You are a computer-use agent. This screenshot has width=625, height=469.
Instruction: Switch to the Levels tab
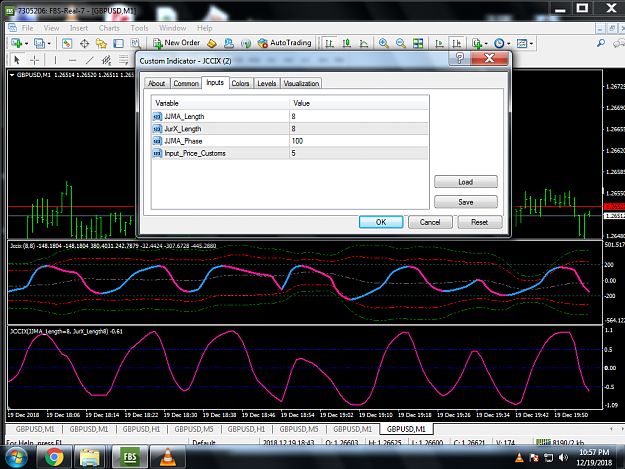[267, 83]
